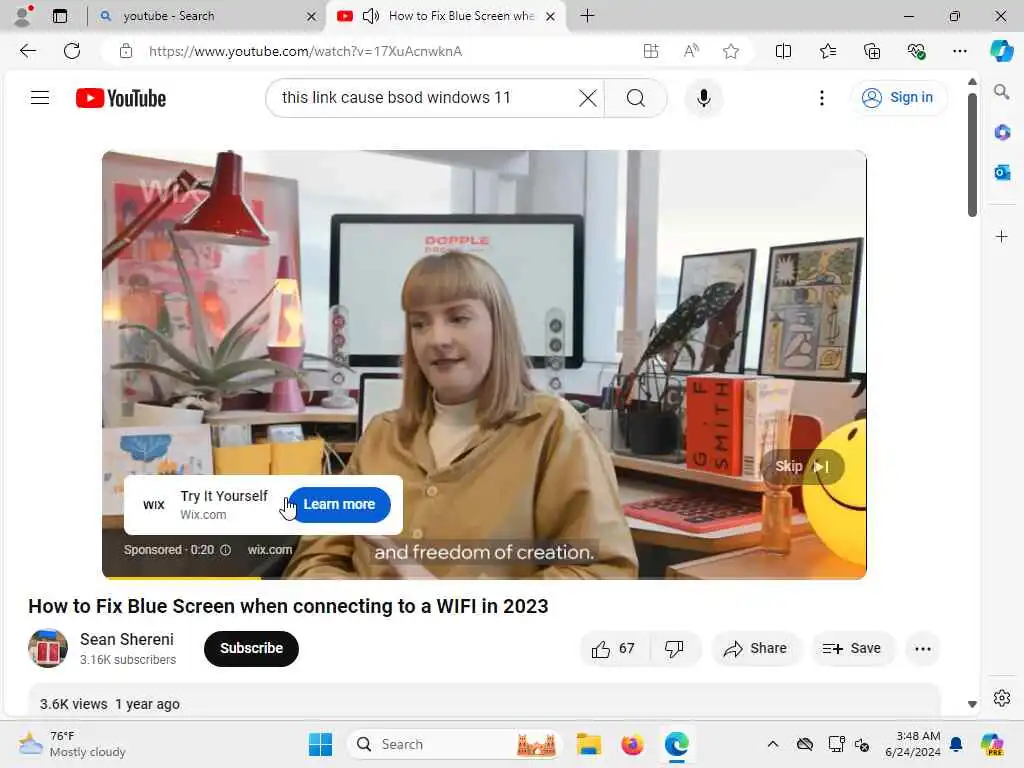
Task: Open the taskbar clock and date
Action: [912, 744]
